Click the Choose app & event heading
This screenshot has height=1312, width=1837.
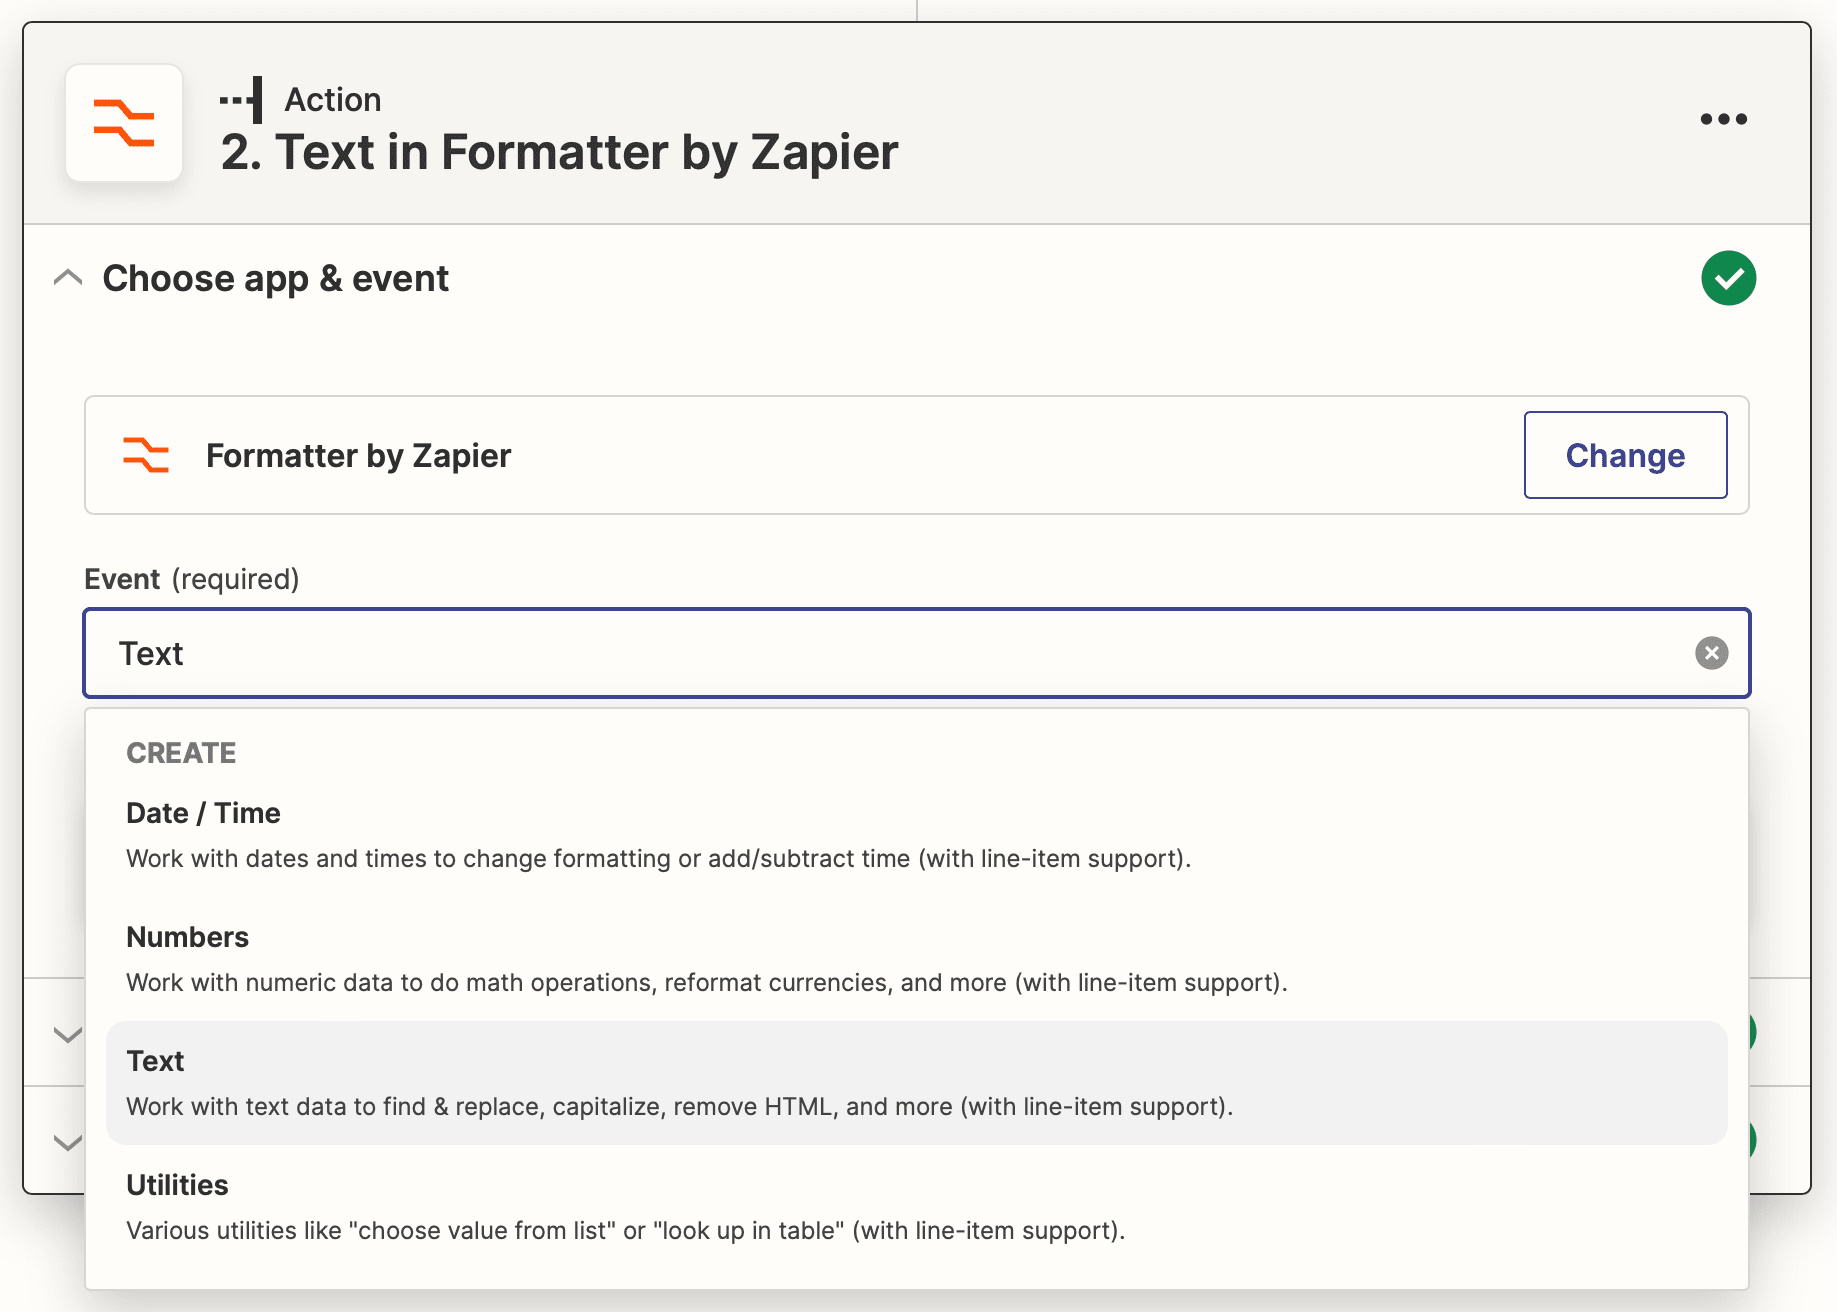275,278
